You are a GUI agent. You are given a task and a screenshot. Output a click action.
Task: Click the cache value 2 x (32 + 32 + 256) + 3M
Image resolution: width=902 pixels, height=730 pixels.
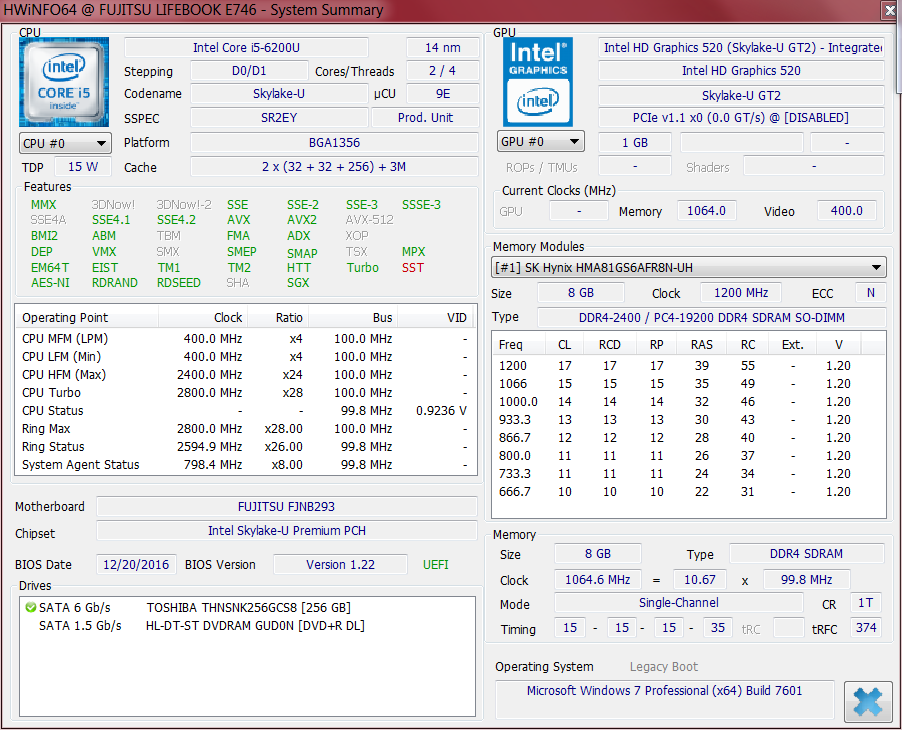(x=334, y=167)
